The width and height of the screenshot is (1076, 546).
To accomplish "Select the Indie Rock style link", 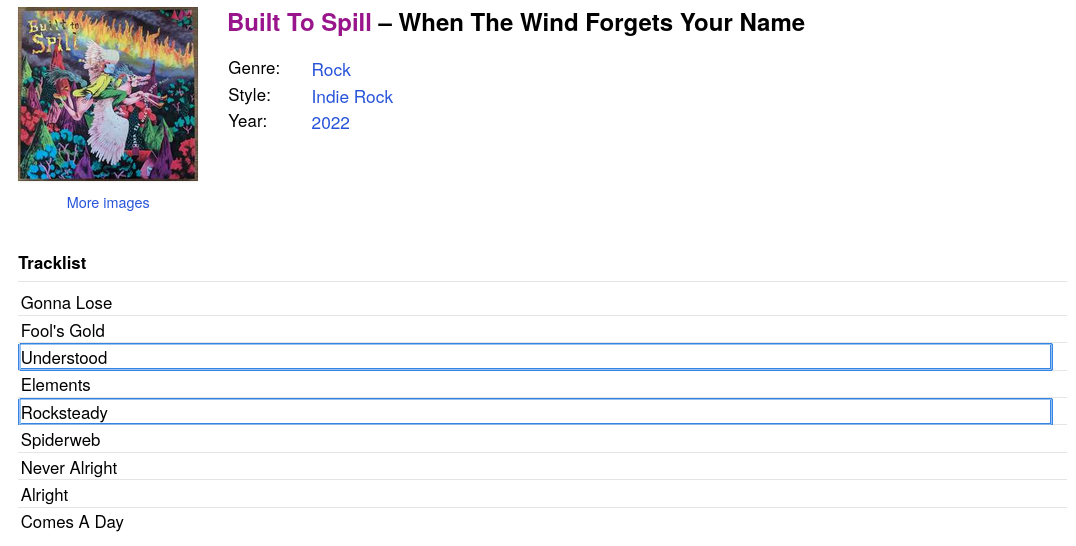I will 352,97.
